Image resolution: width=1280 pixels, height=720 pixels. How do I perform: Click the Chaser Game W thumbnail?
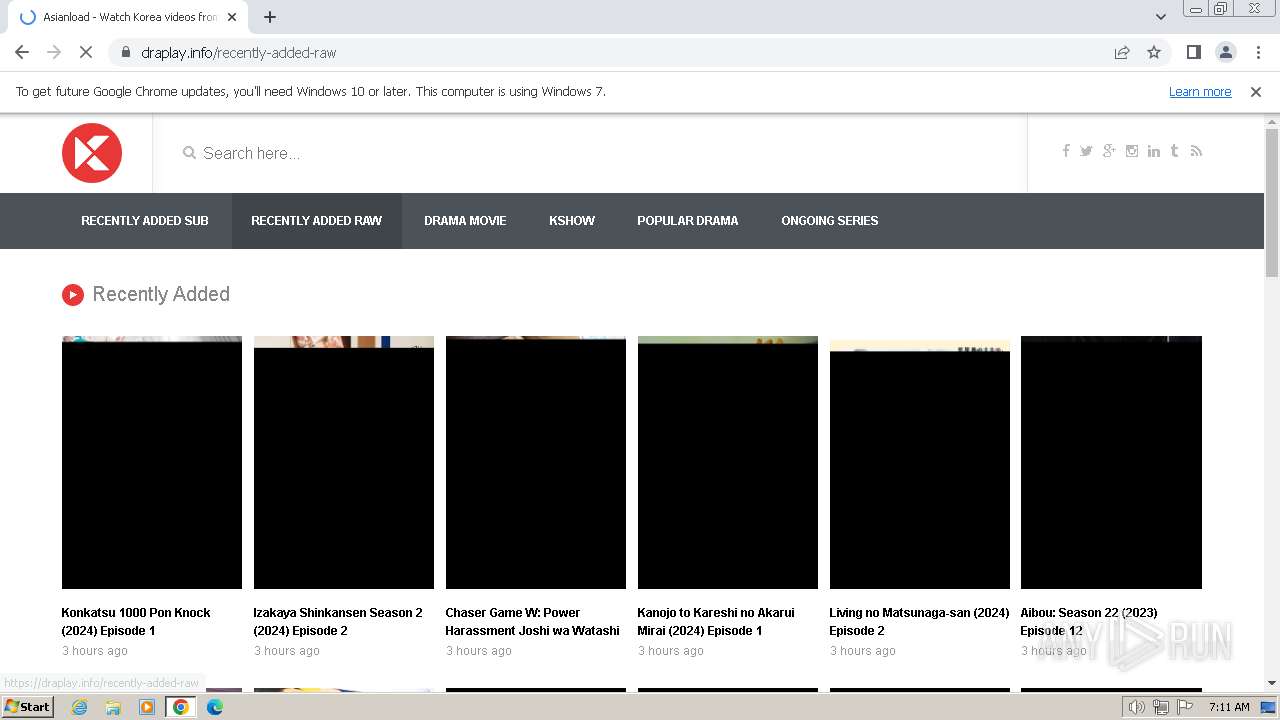(x=536, y=462)
